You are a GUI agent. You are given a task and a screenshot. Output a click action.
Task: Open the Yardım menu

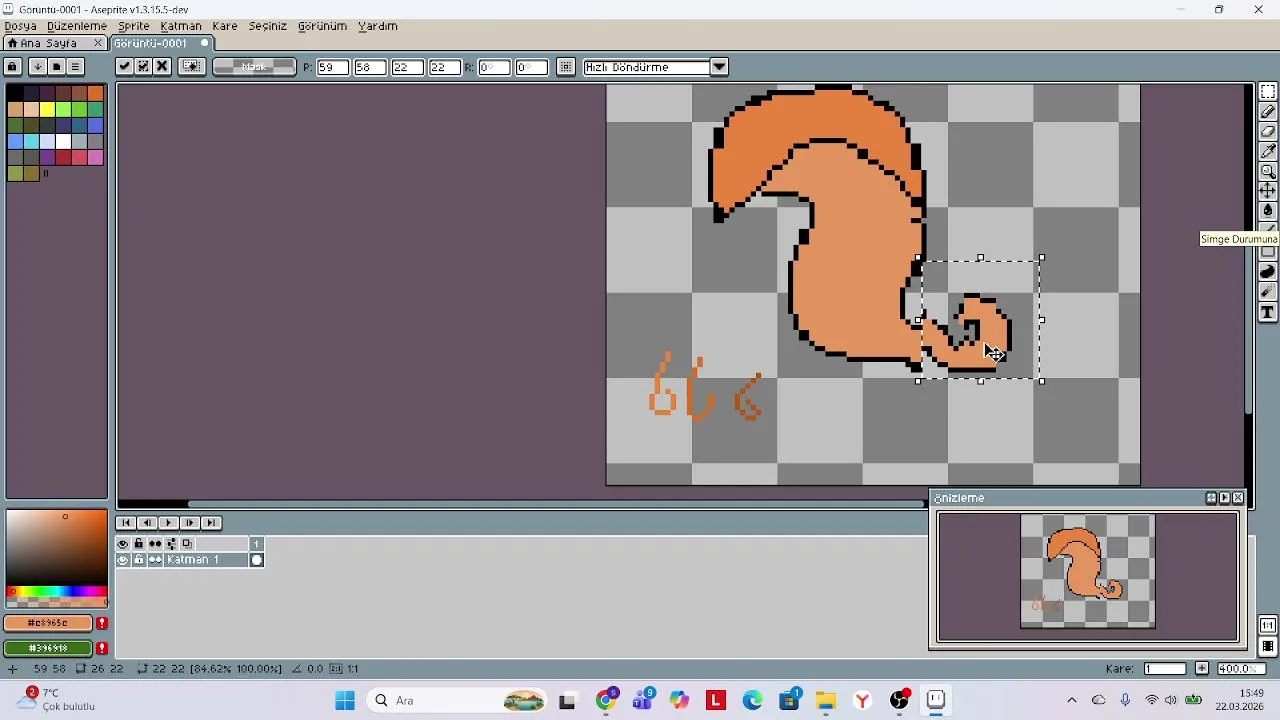(378, 26)
